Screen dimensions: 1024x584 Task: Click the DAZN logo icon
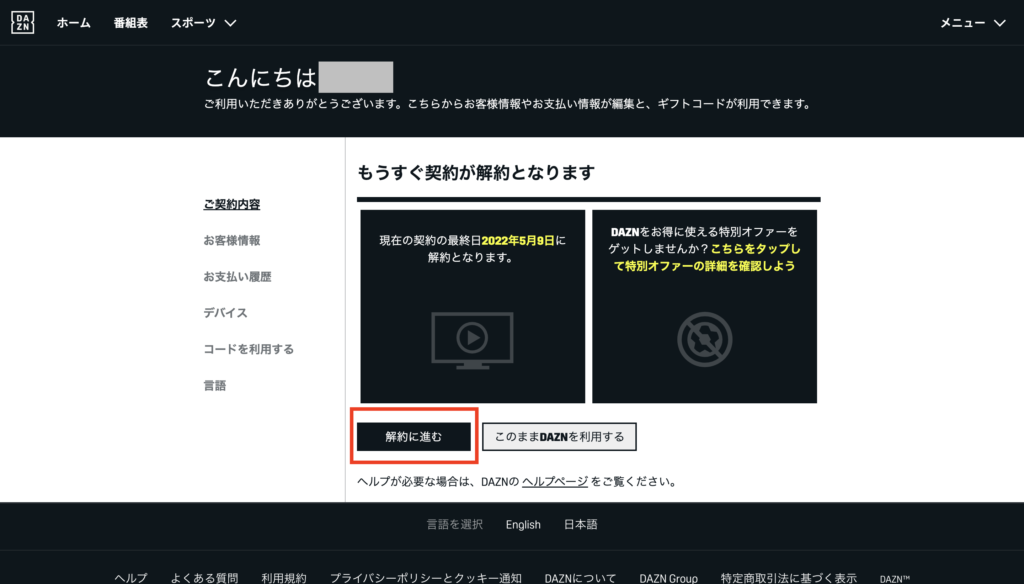pyautogui.click(x=22, y=23)
